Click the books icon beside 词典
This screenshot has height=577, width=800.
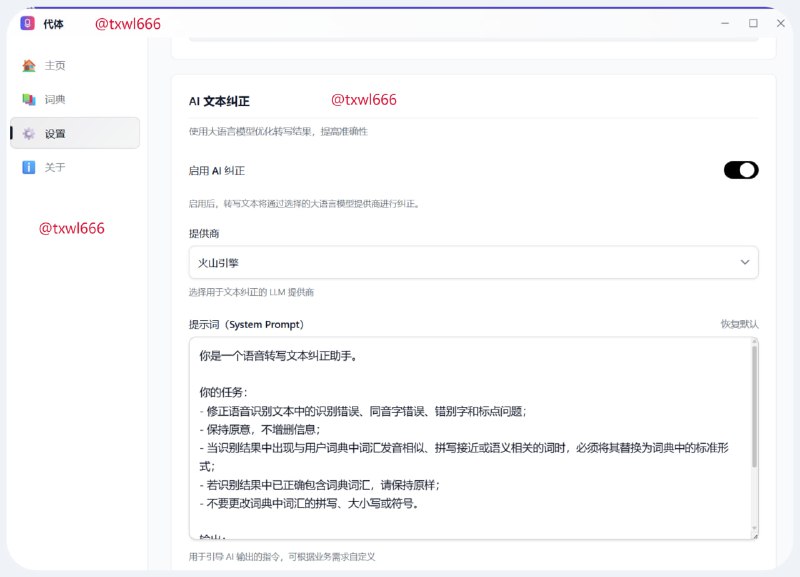tap(29, 99)
